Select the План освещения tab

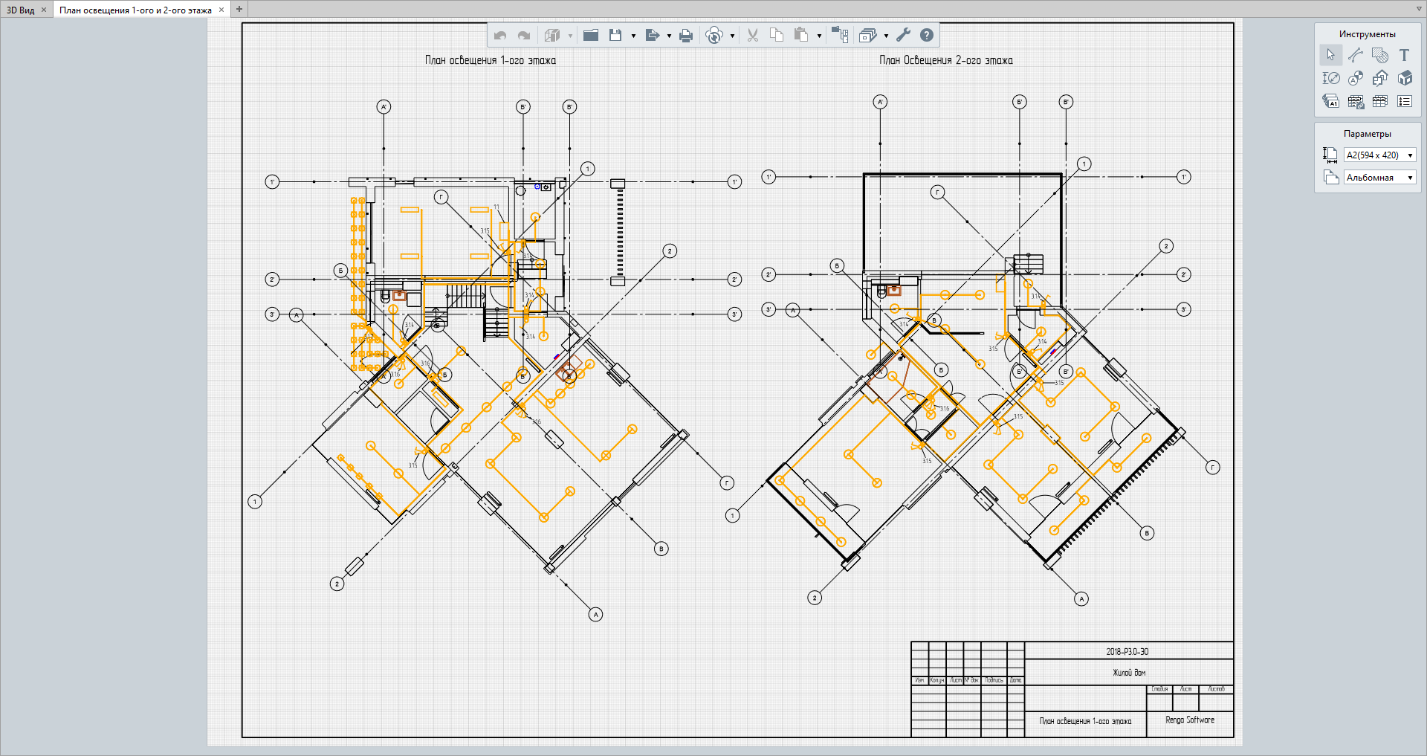pos(135,9)
